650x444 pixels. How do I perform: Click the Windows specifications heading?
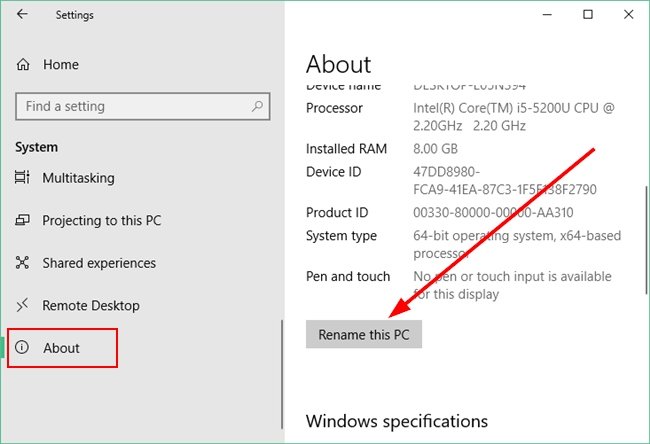[x=397, y=421]
